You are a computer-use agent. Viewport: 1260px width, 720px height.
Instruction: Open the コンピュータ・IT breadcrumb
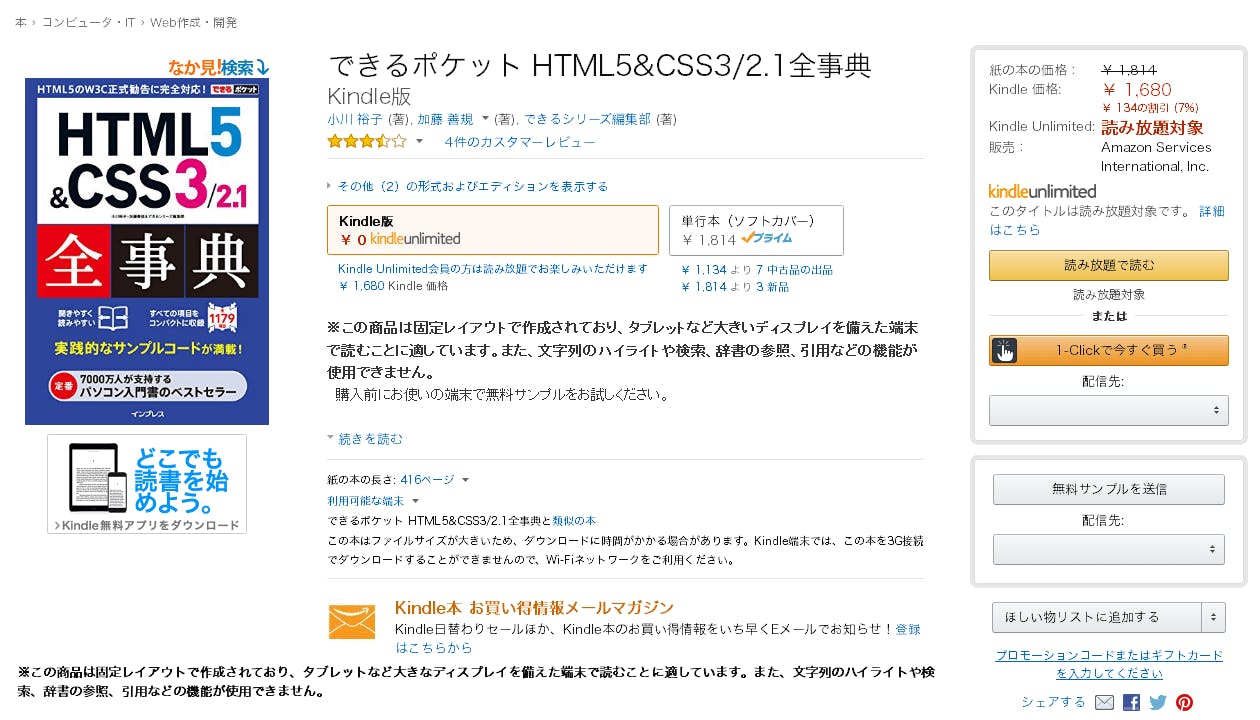(88, 22)
